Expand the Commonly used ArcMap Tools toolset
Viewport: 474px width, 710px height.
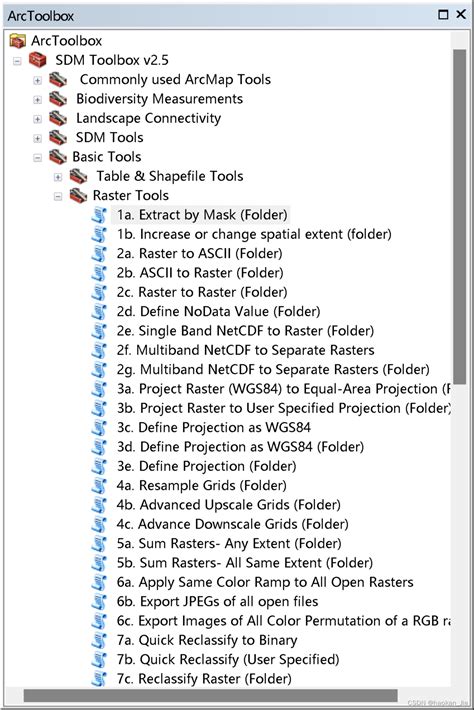38,80
